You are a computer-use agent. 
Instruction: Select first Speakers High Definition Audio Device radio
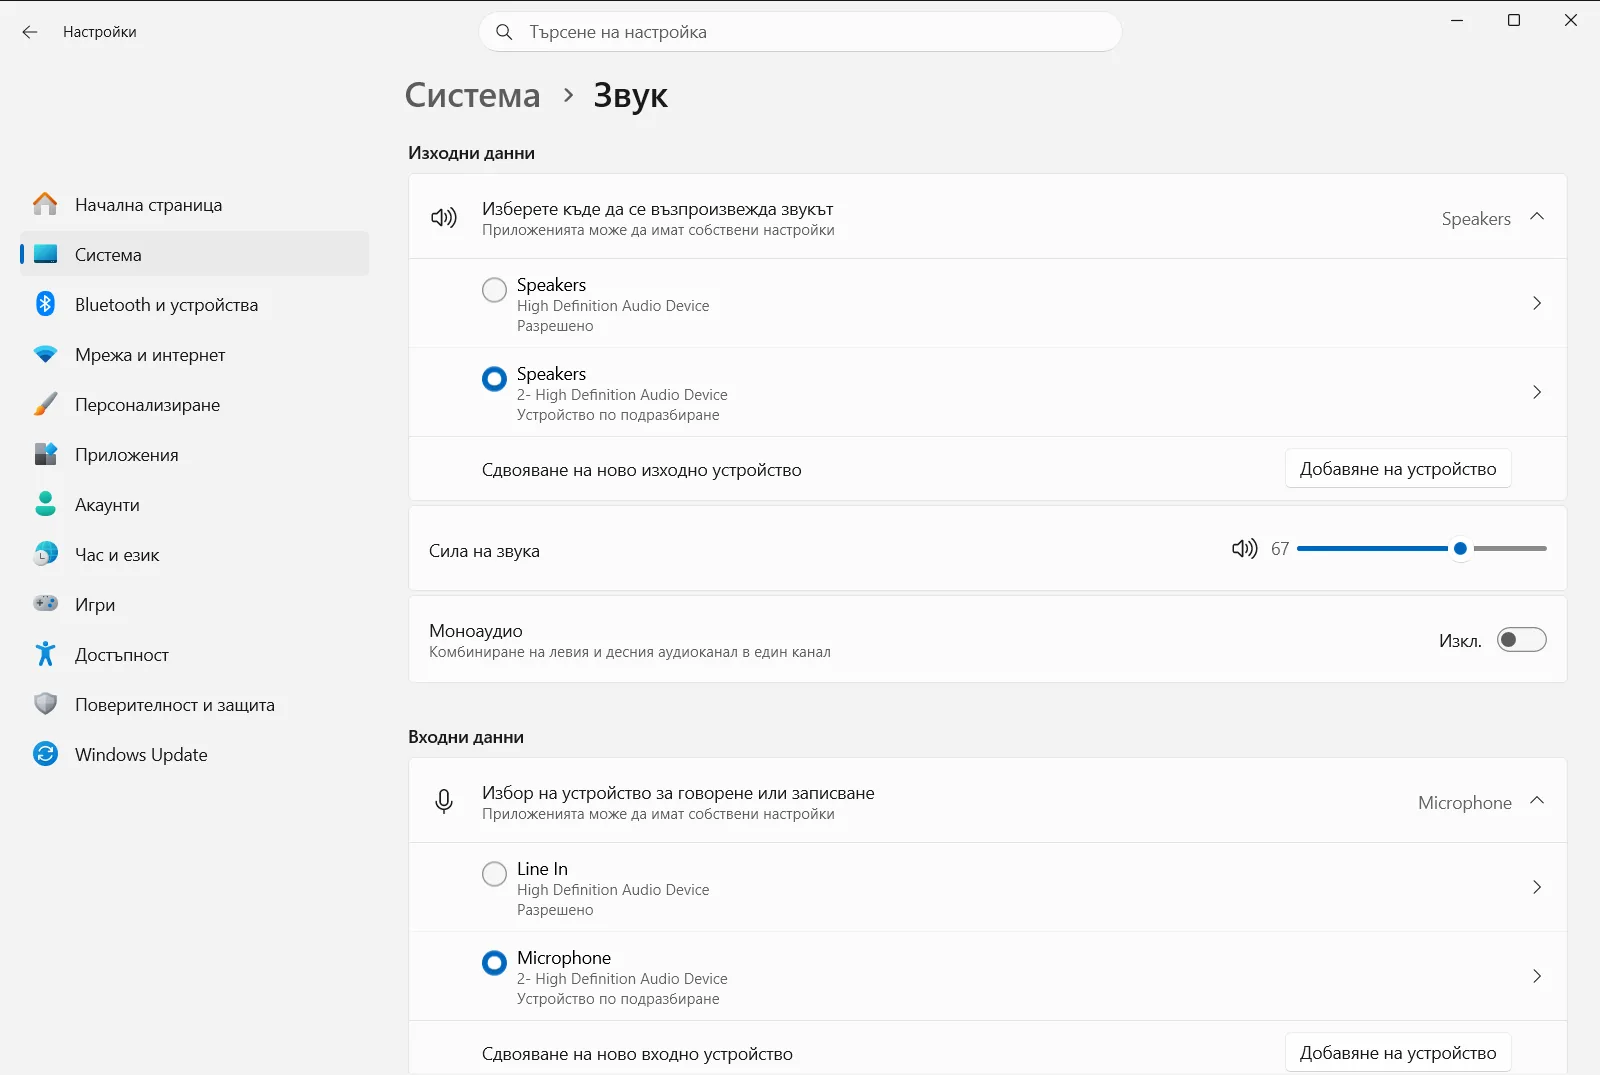[494, 290]
